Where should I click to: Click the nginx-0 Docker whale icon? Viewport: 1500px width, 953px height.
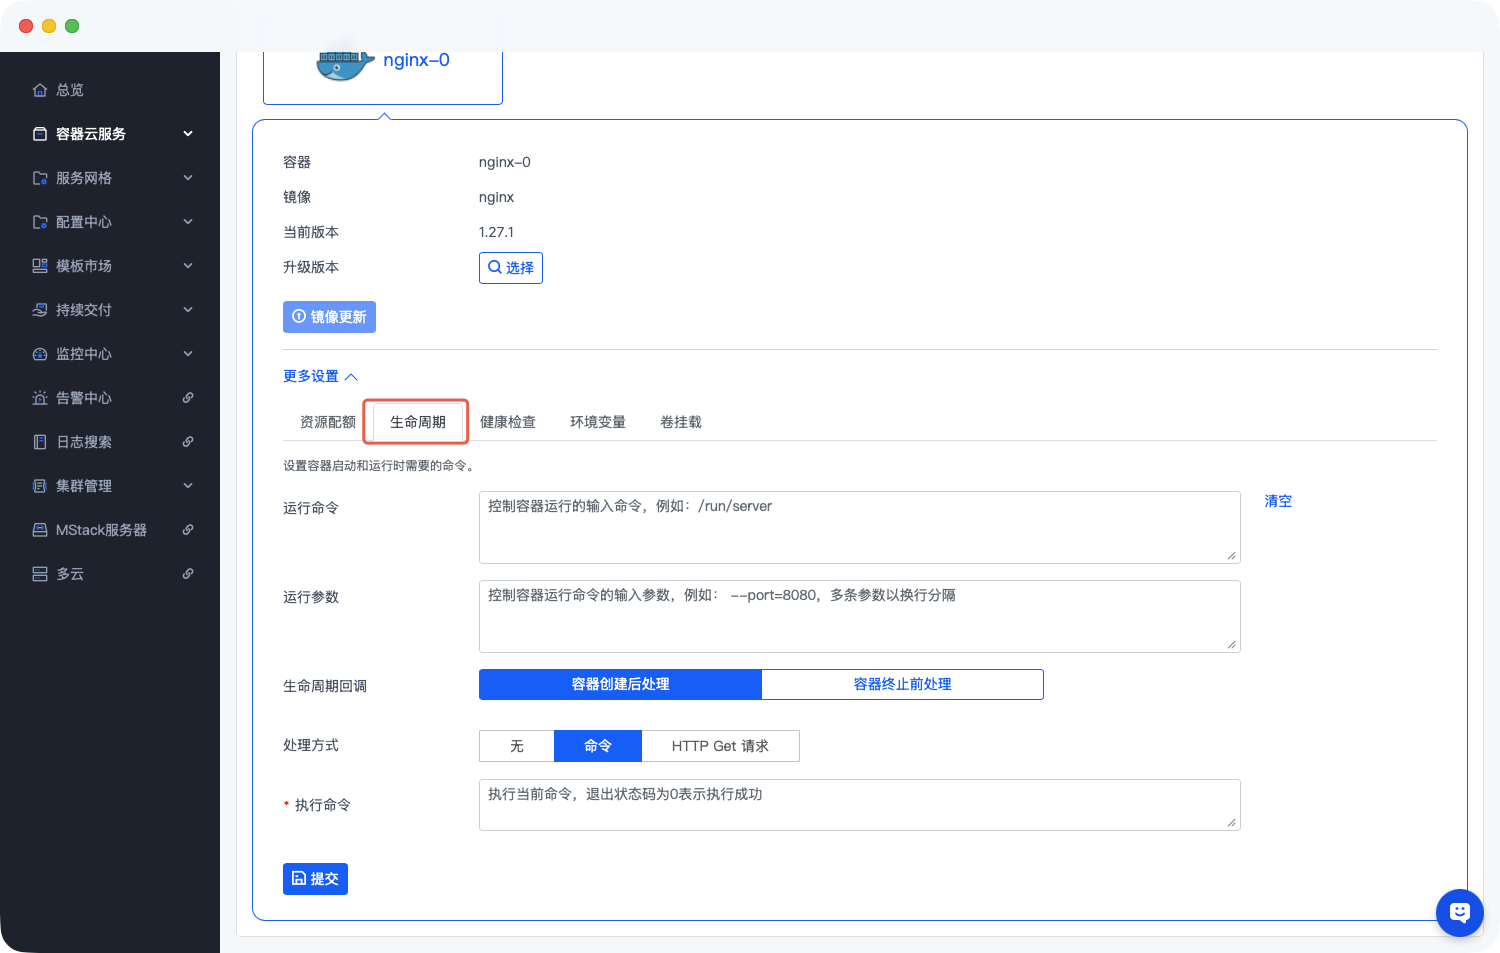click(x=343, y=65)
